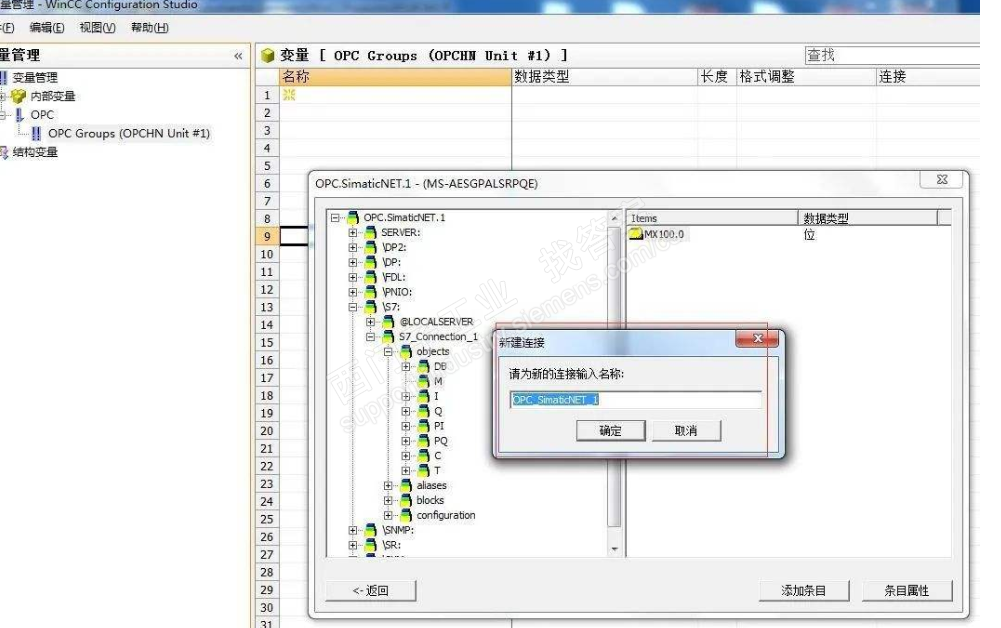Select the 结构变量 tree item
This screenshot has height=628, width=1001.
tap(35, 152)
